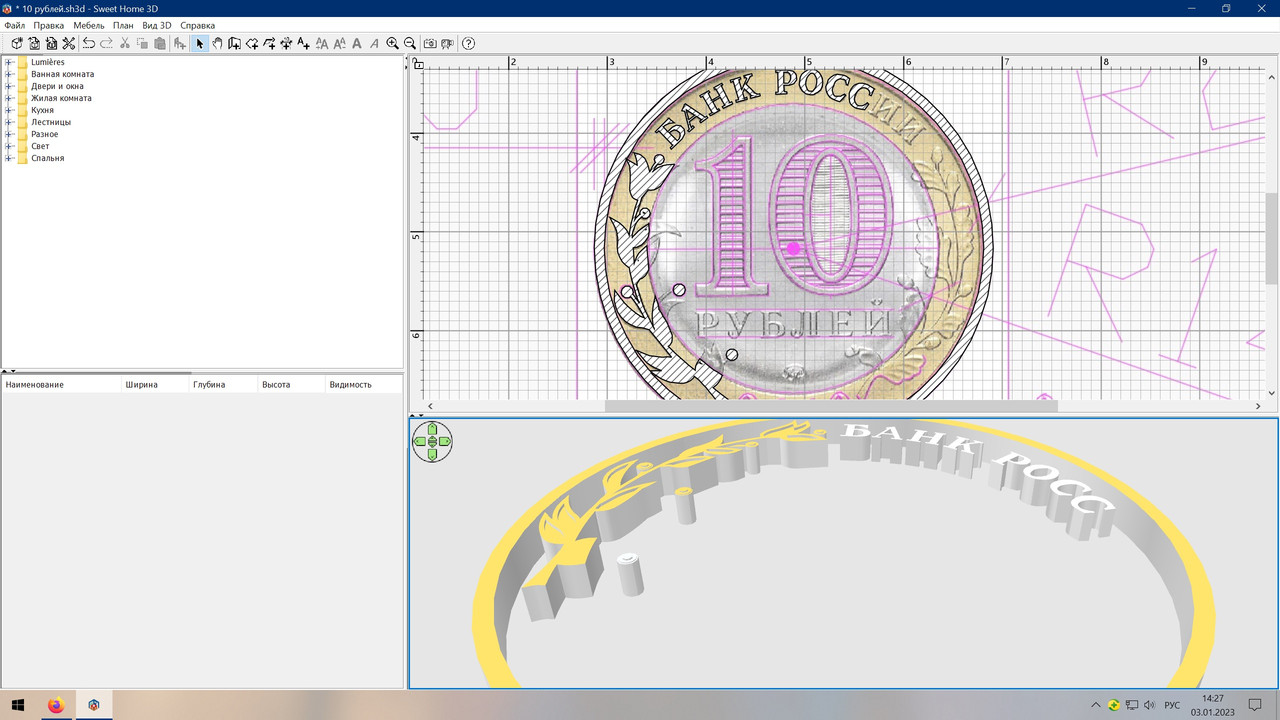
Task: Activate the Pan hand tool
Action: pos(217,43)
